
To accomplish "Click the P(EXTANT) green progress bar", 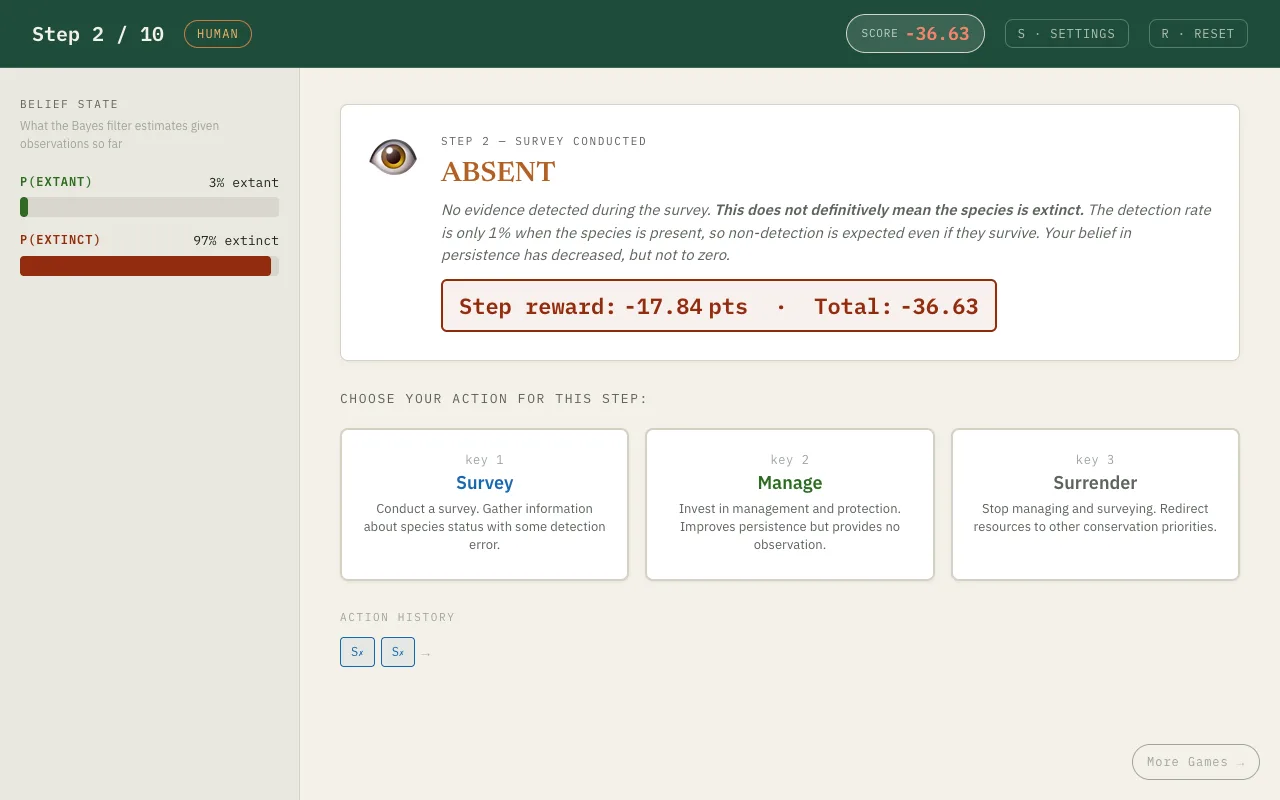I will 149,207.
